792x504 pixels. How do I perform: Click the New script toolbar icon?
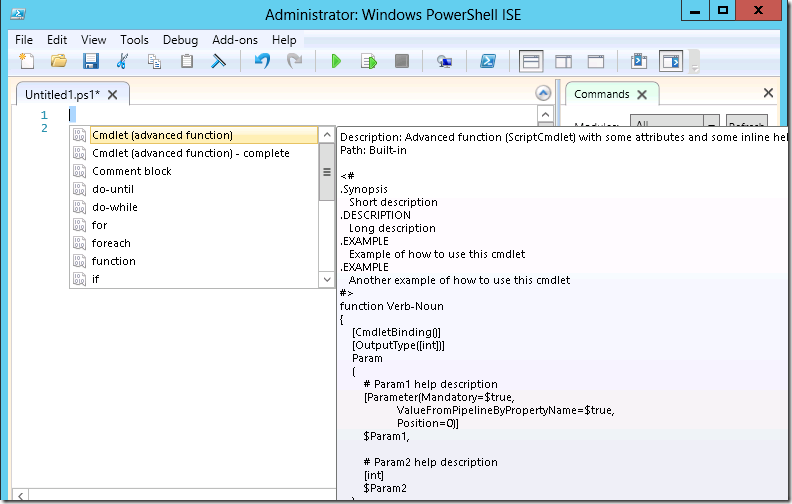pyautogui.click(x=26, y=61)
